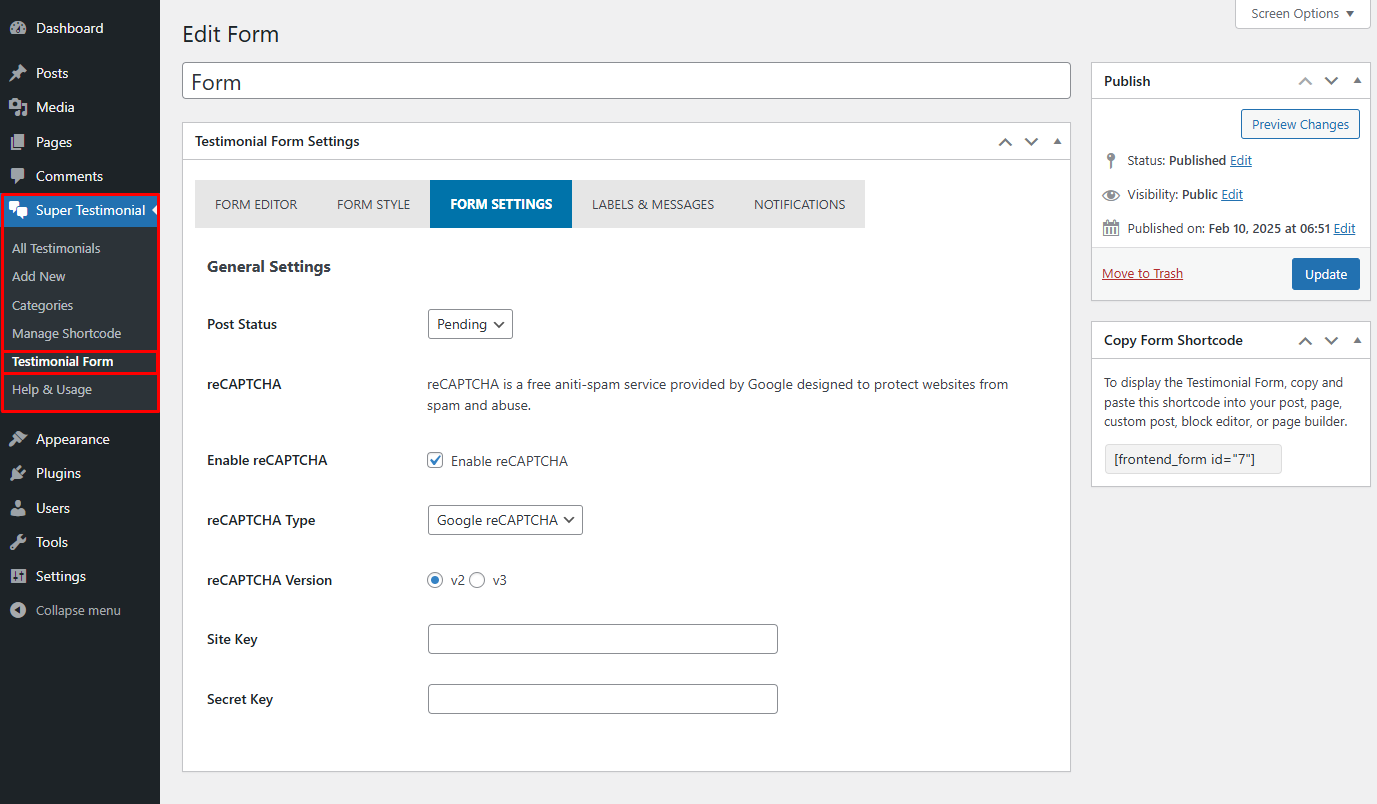Click the Posts pushpin icon
Image resolution: width=1377 pixels, height=804 pixels.
(18, 73)
